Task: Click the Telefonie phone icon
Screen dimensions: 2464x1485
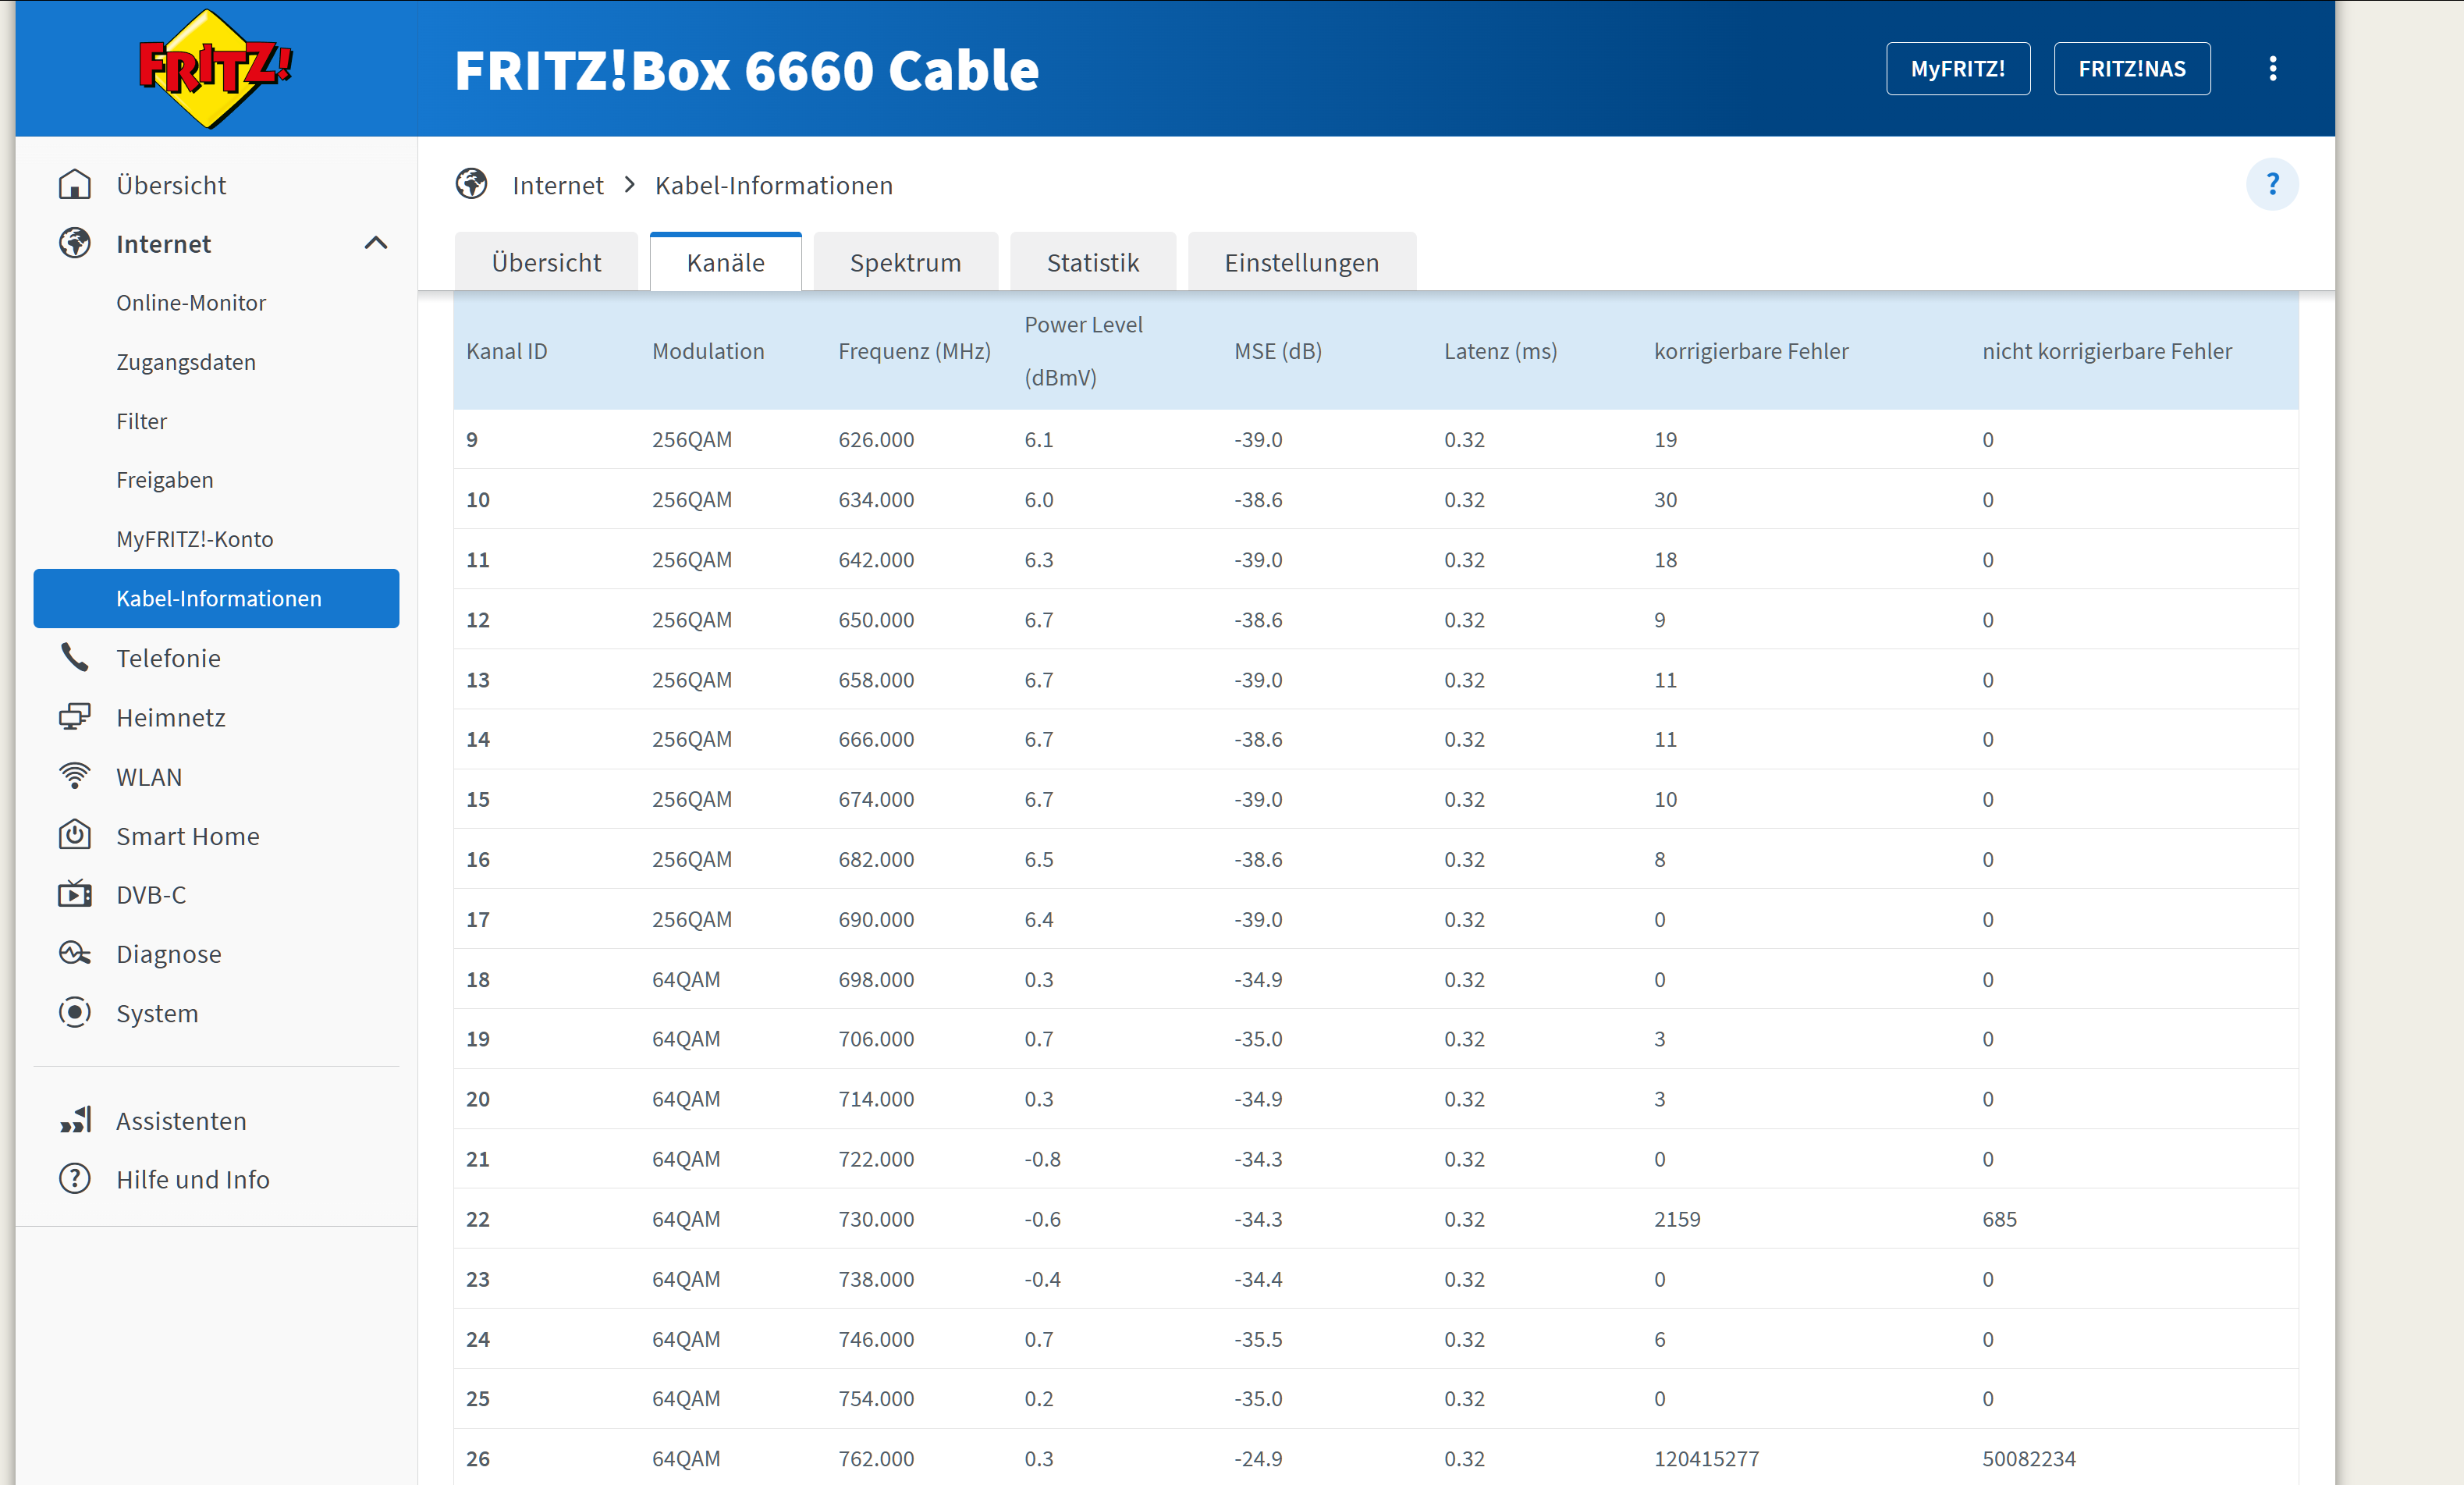Action: (x=75, y=657)
